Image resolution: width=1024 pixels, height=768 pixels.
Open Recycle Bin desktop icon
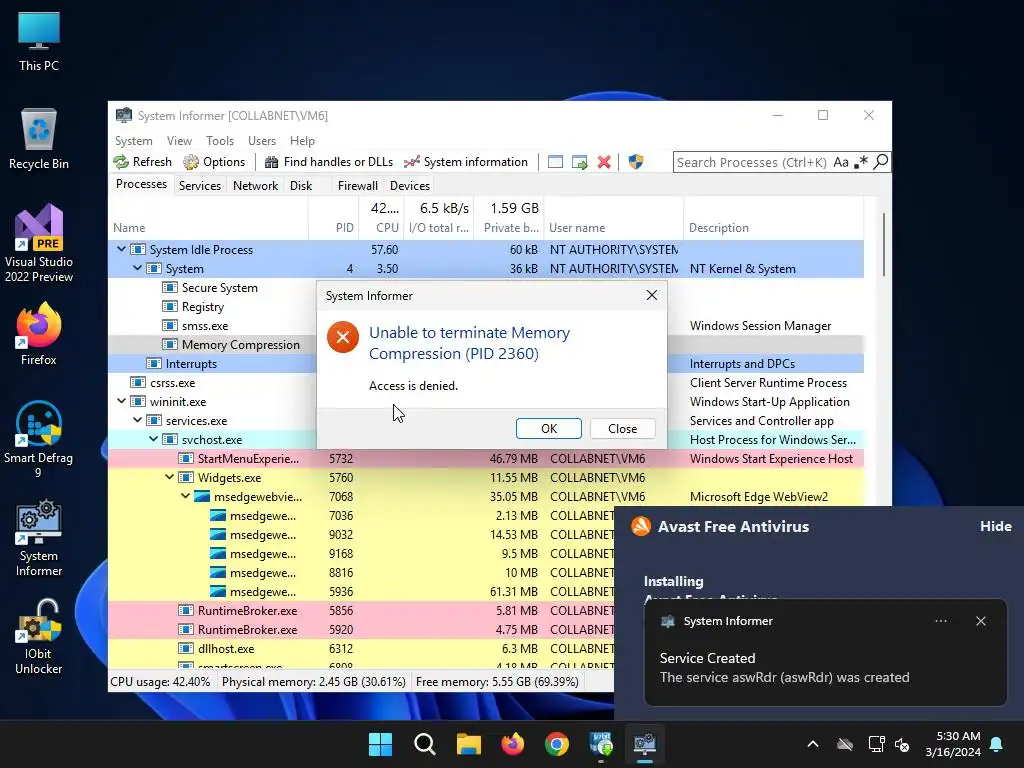tap(39, 139)
